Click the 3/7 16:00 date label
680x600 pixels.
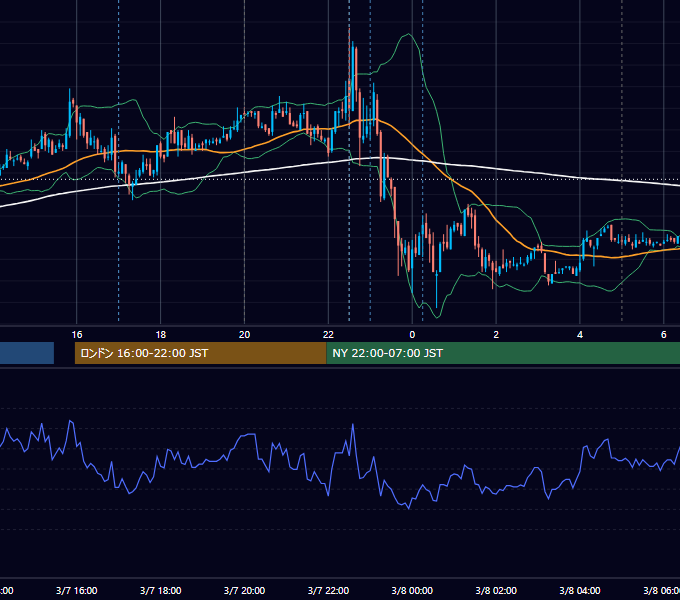(x=77, y=590)
